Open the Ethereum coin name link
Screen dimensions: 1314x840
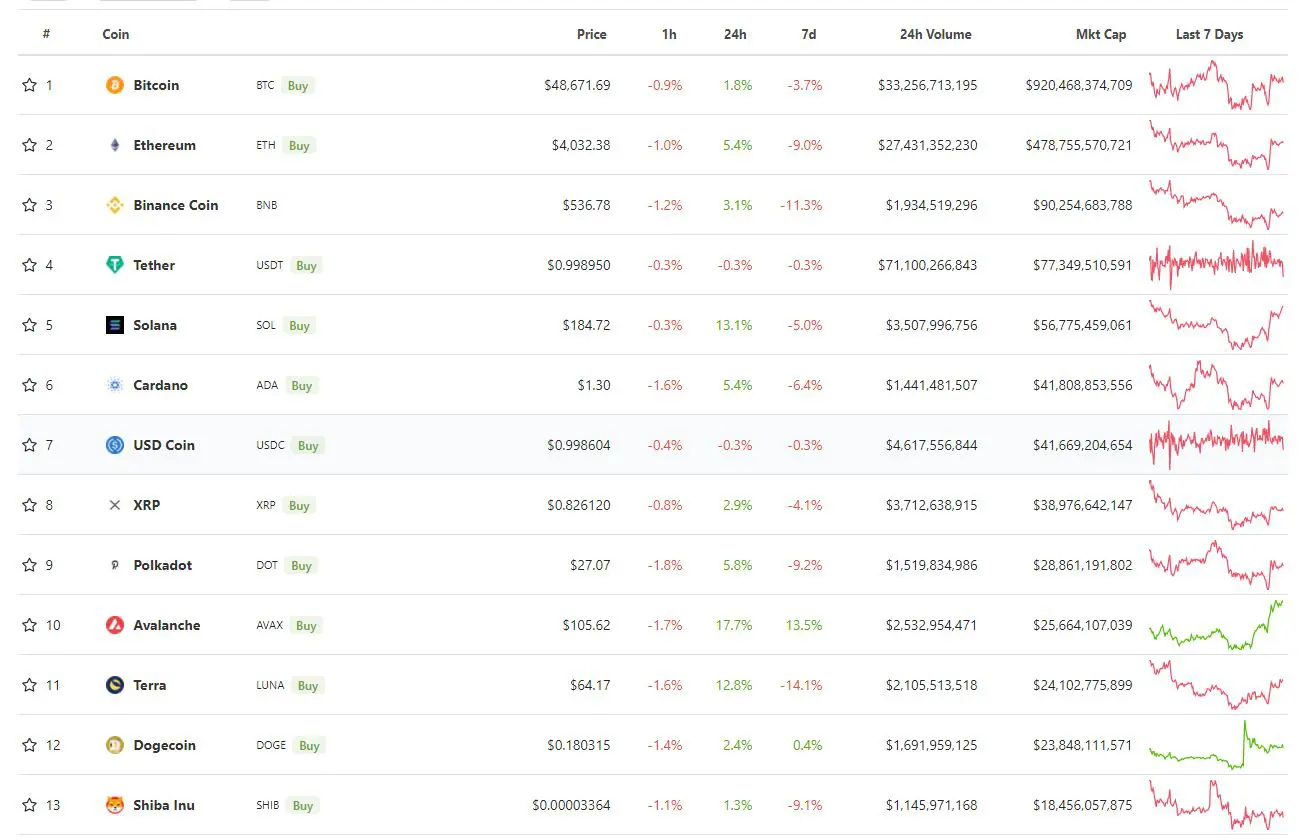[165, 145]
